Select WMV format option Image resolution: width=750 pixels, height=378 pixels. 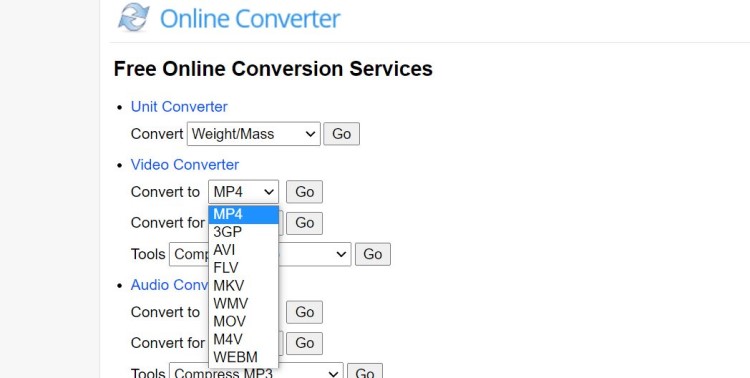[243, 304]
